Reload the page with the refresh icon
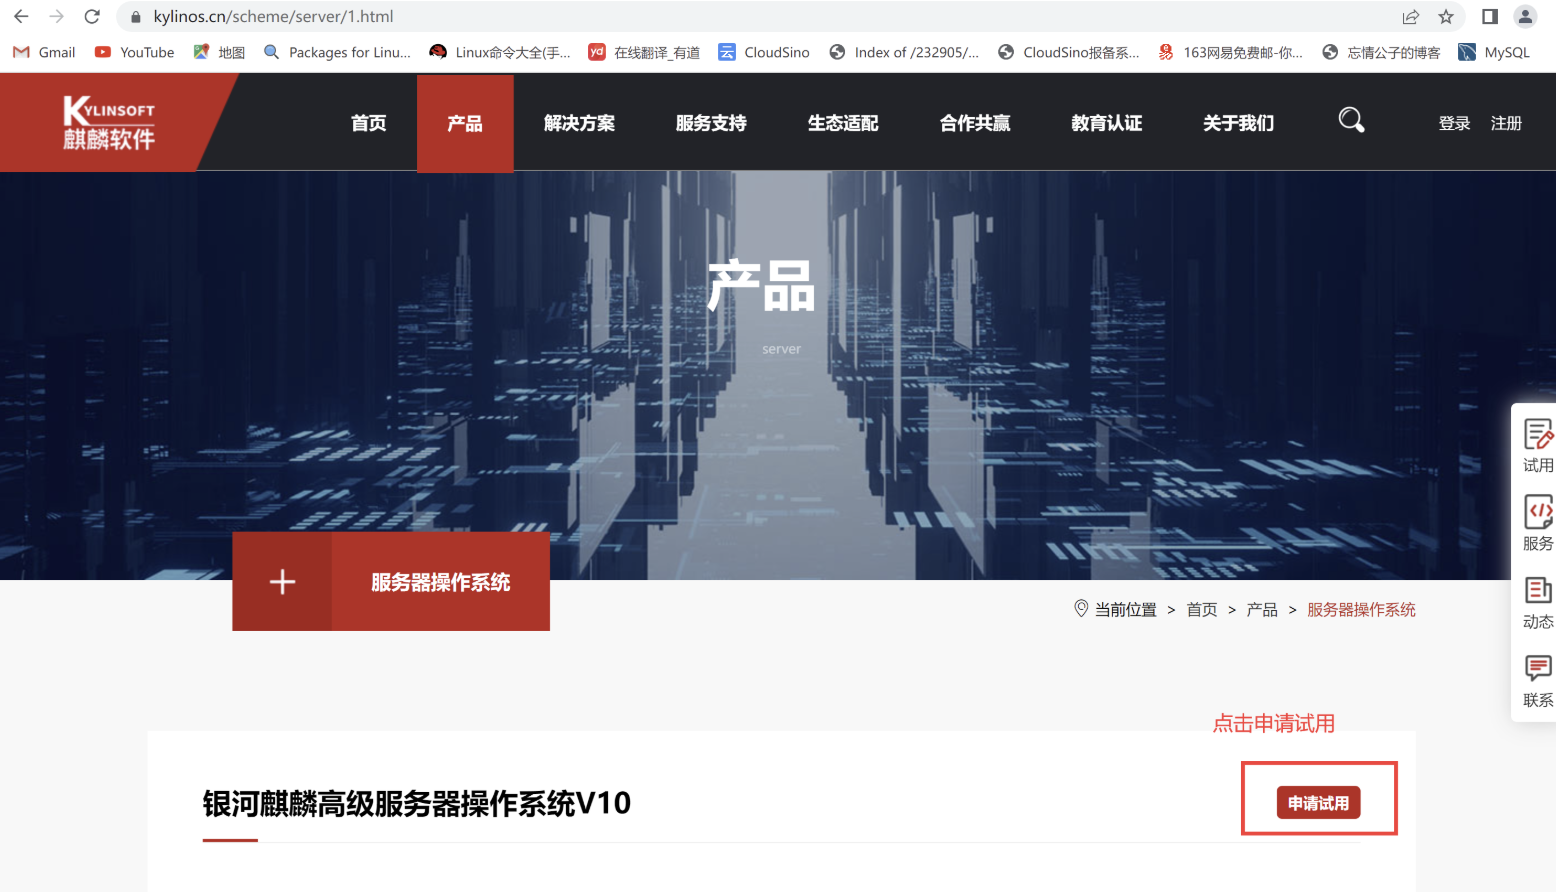 click(x=92, y=16)
